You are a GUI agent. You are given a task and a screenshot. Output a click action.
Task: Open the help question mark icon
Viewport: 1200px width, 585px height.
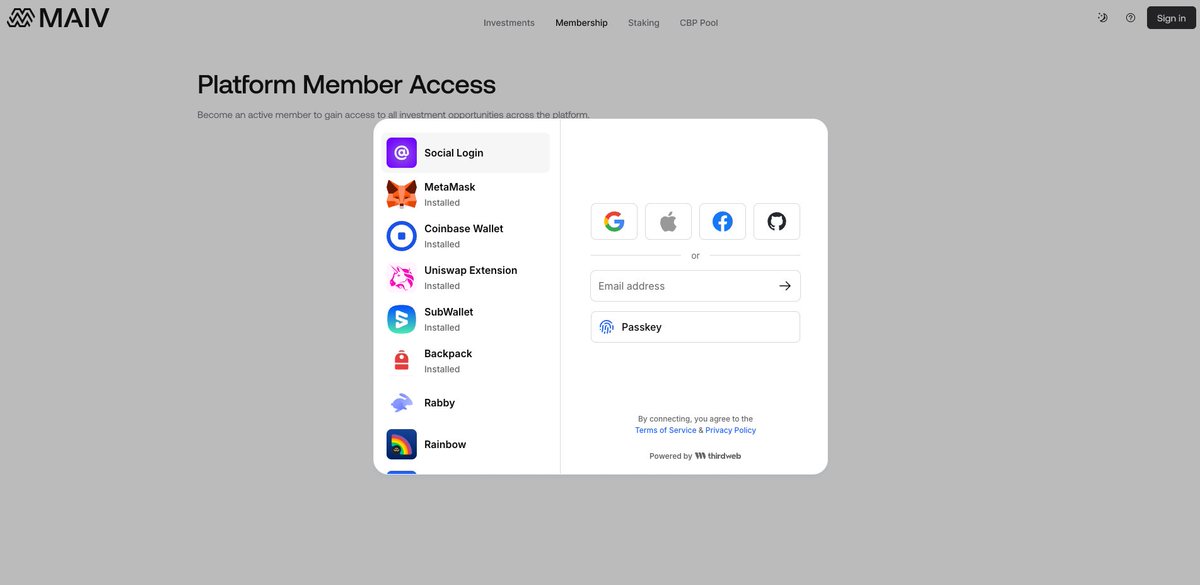(x=1130, y=18)
